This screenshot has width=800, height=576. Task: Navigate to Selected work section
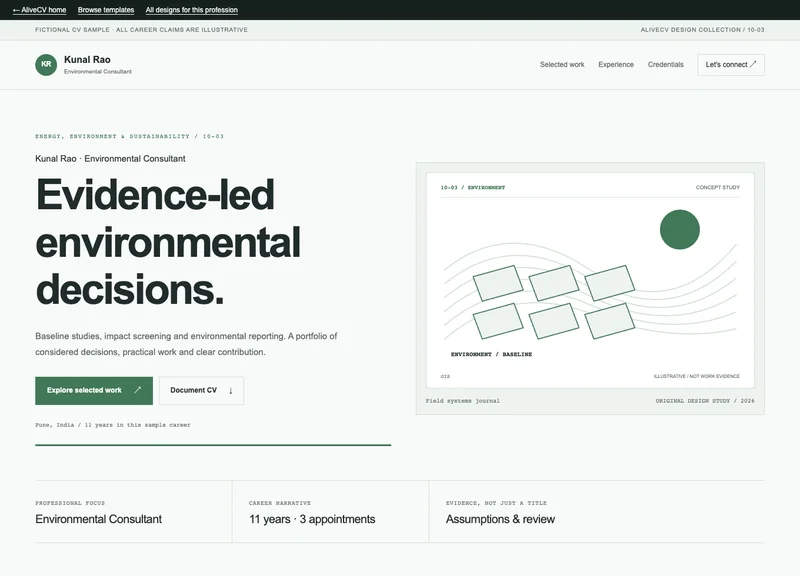click(562, 65)
